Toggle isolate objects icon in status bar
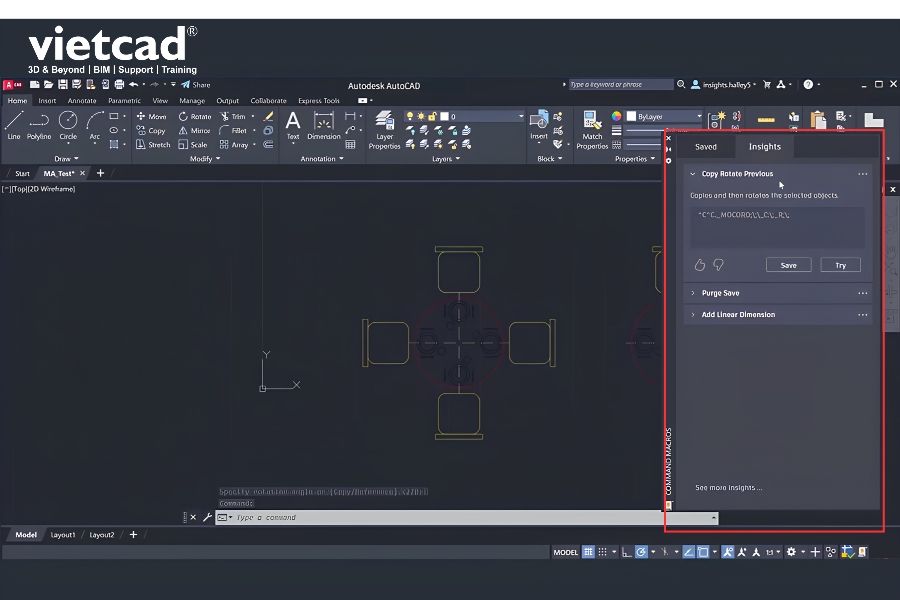 click(x=831, y=552)
